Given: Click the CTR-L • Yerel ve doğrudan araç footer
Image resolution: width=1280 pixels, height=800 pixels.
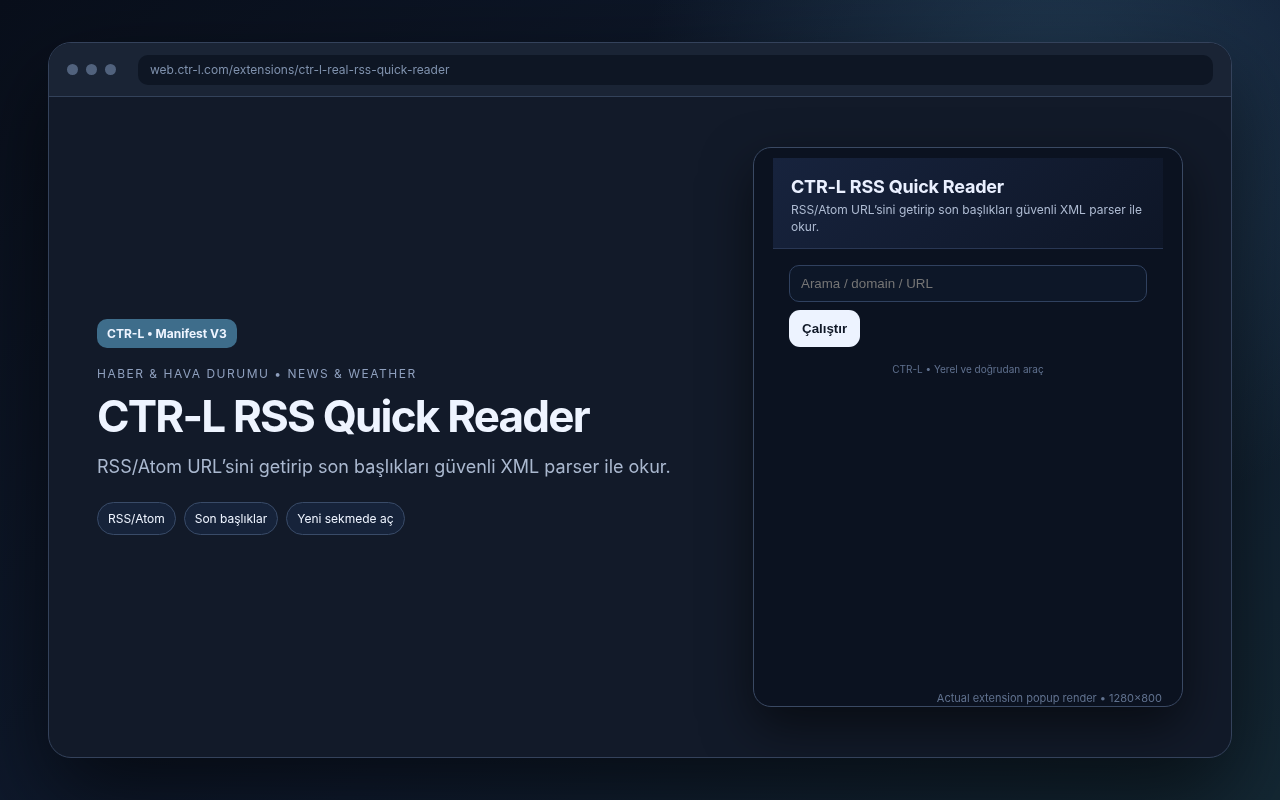Looking at the screenshot, I should (x=967, y=369).
